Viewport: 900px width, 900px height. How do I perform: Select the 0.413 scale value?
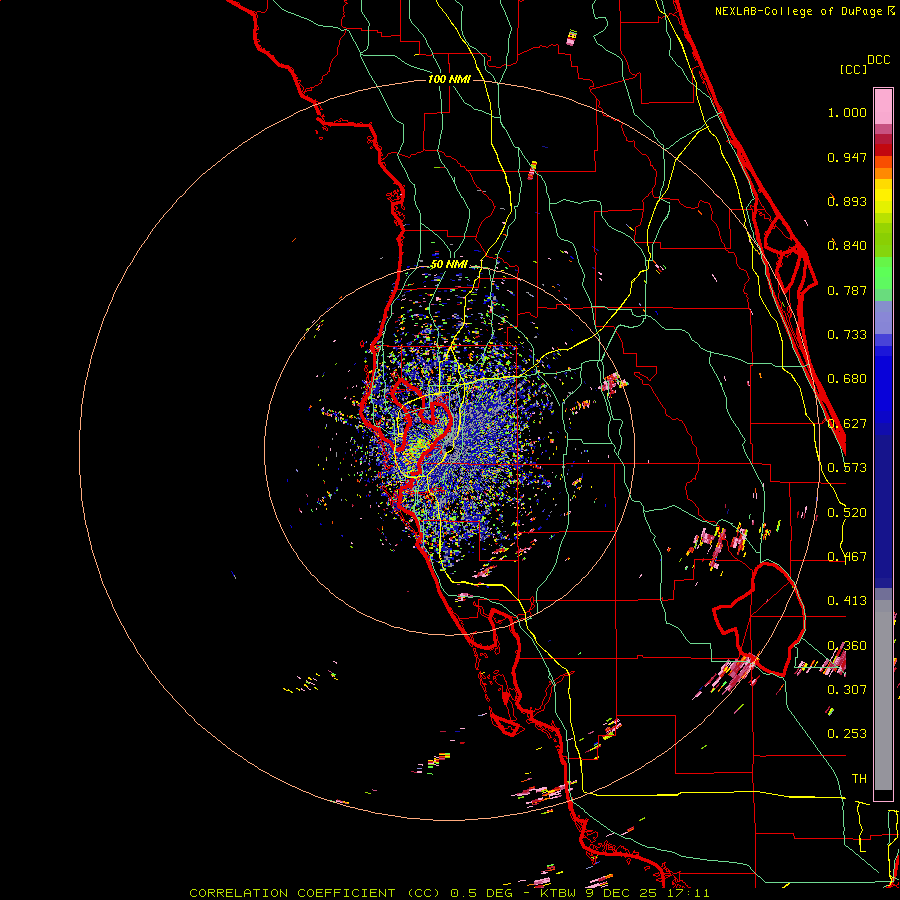[847, 601]
